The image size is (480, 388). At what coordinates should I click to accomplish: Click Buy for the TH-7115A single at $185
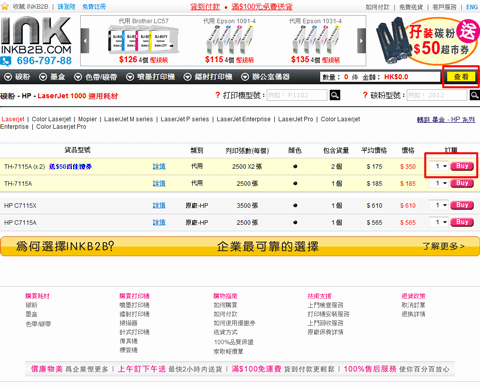pyautogui.click(x=462, y=183)
